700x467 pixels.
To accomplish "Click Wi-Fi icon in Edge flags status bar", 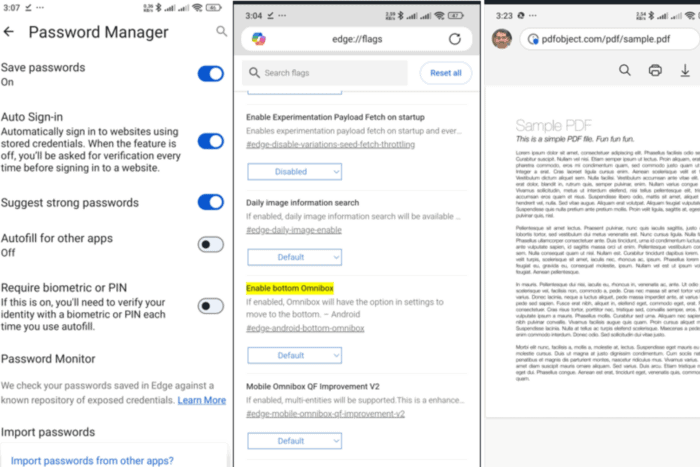I will point(440,16).
